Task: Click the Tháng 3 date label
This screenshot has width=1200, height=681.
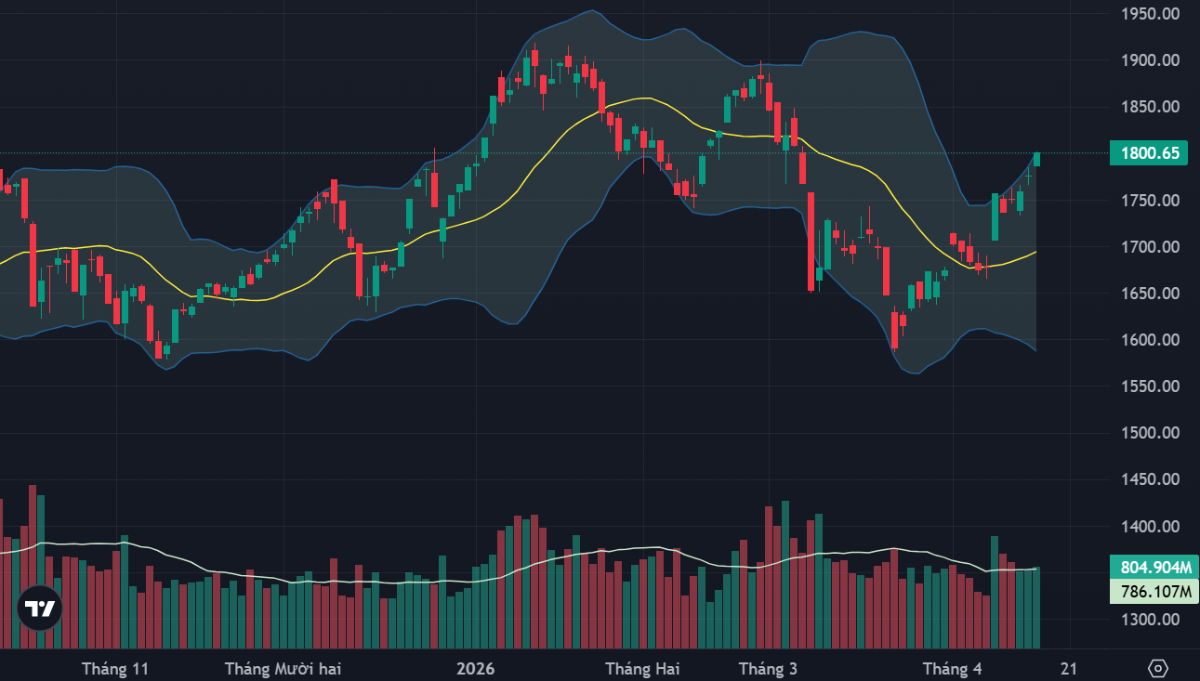Action: pos(768,668)
